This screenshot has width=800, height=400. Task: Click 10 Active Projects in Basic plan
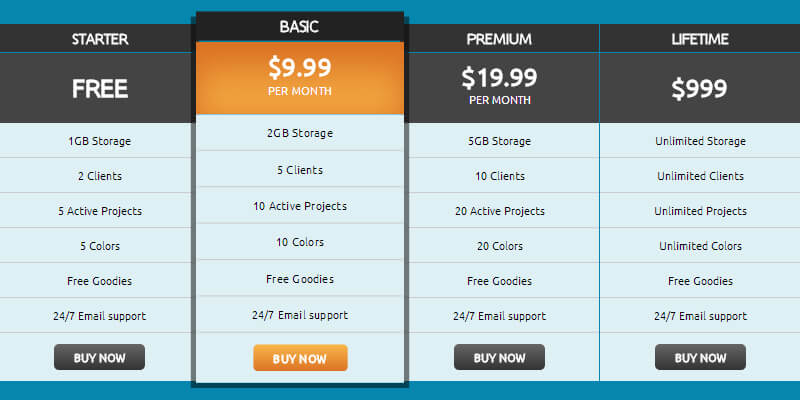[x=300, y=206]
